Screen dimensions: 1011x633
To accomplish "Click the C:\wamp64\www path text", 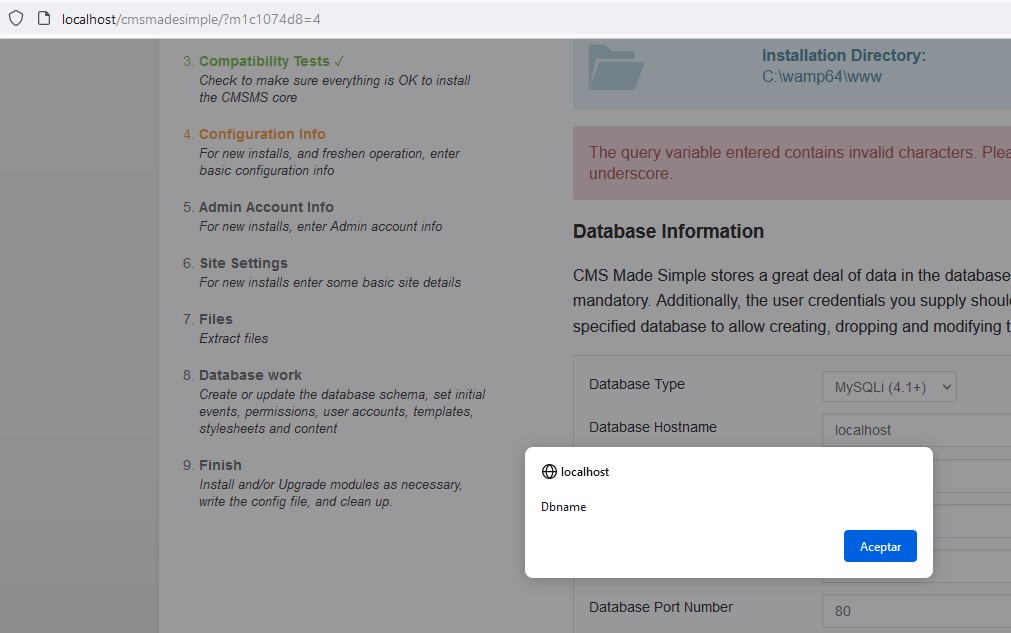I will [x=821, y=77].
